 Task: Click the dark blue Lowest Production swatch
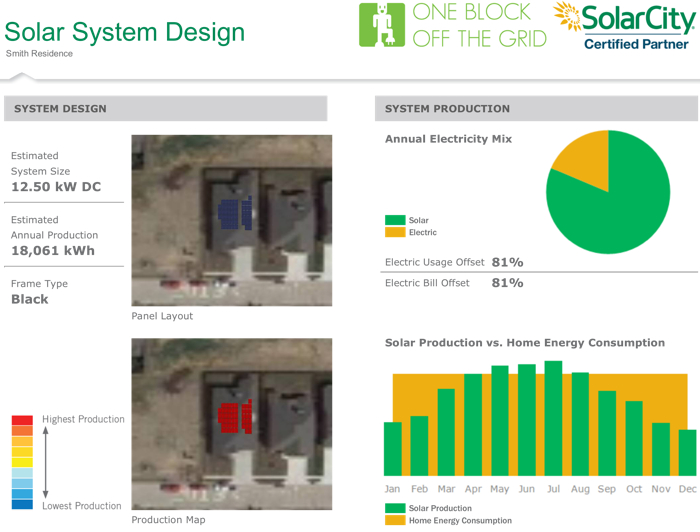point(22,504)
